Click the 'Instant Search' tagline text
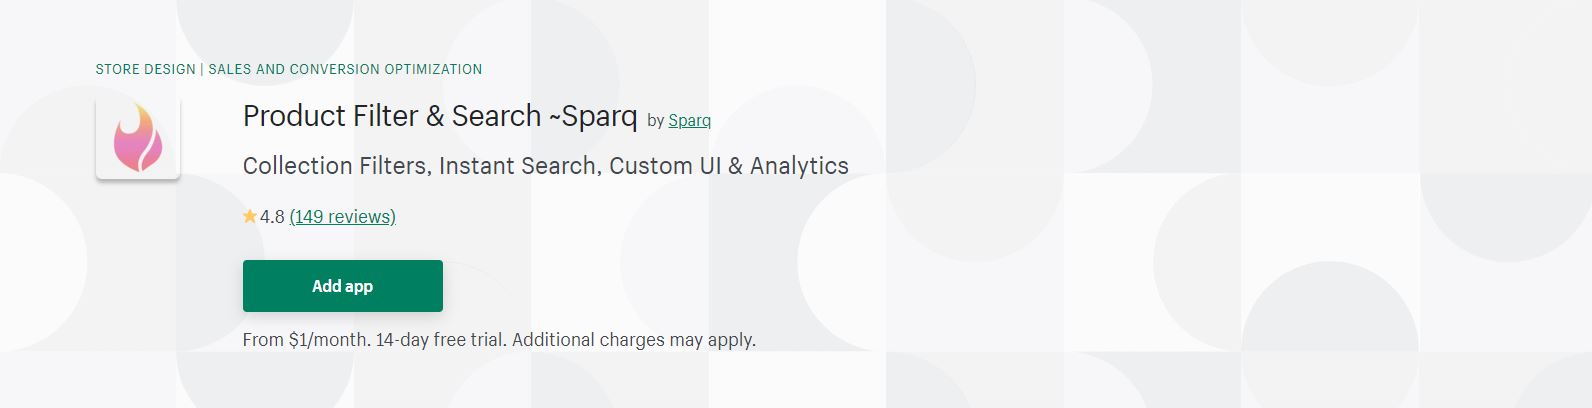This screenshot has height=408, width=1592. point(520,166)
